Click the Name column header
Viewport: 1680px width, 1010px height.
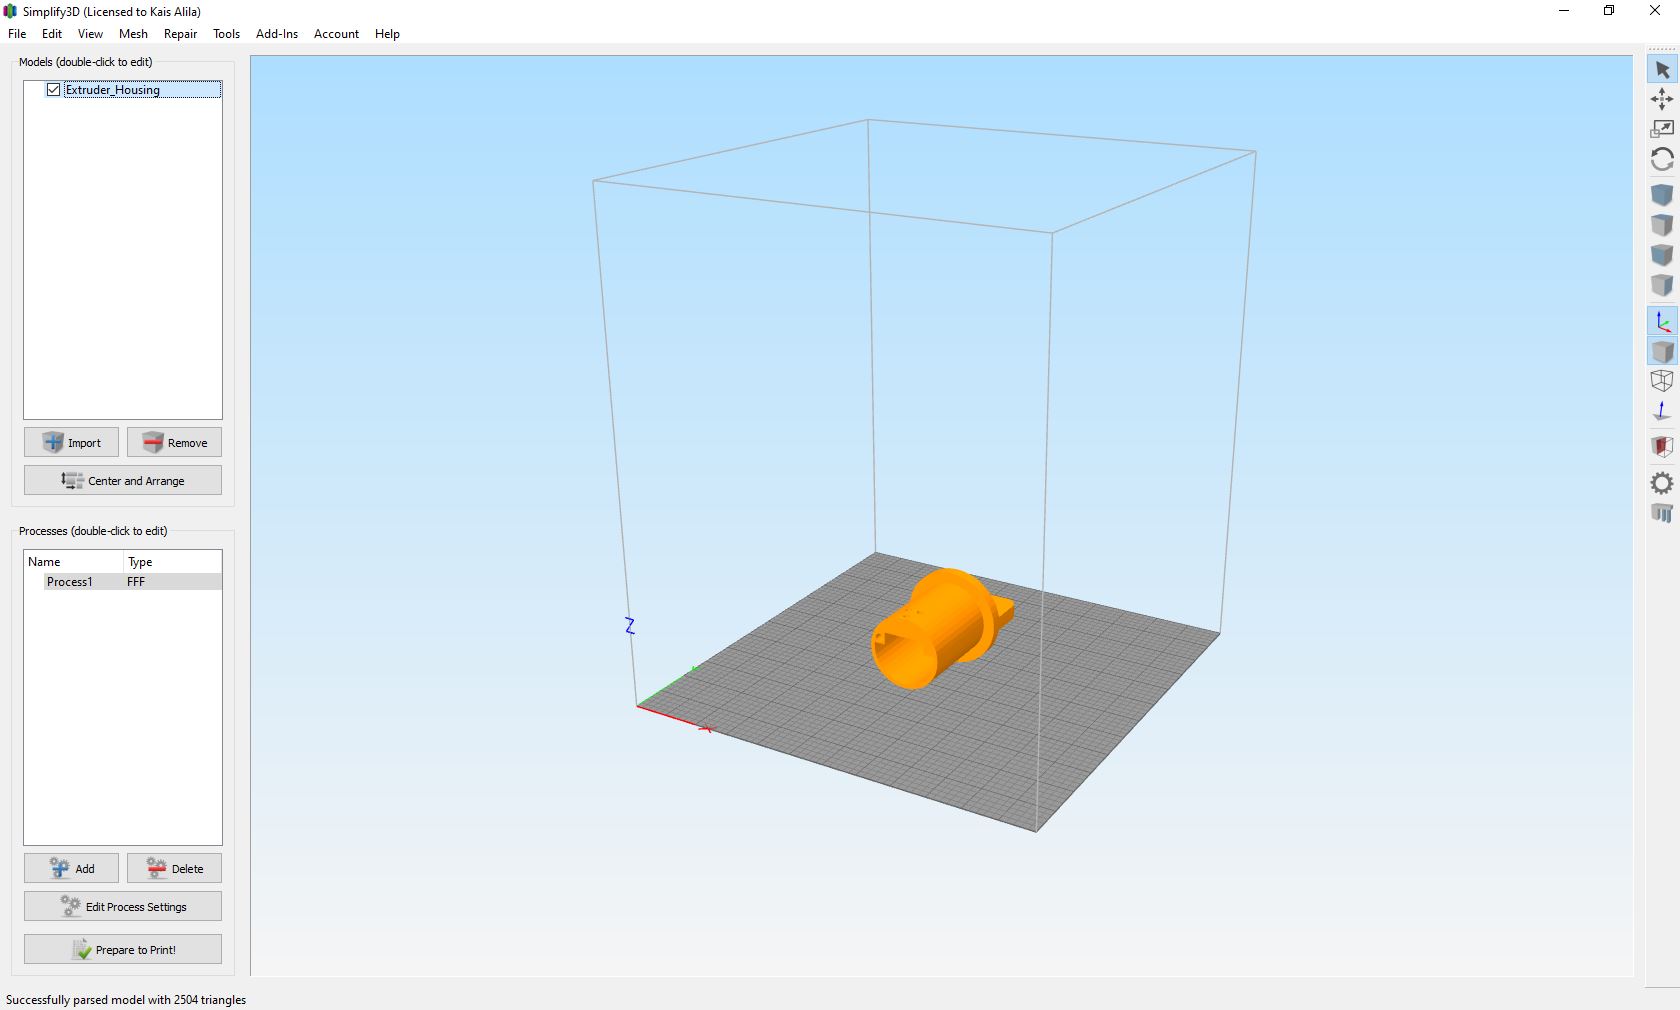click(x=73, y=562)
